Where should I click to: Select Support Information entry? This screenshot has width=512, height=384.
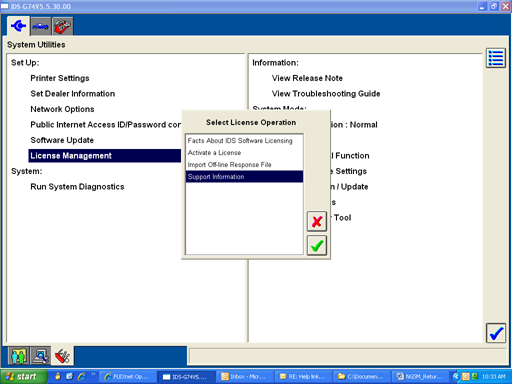(x=244, y=177)
